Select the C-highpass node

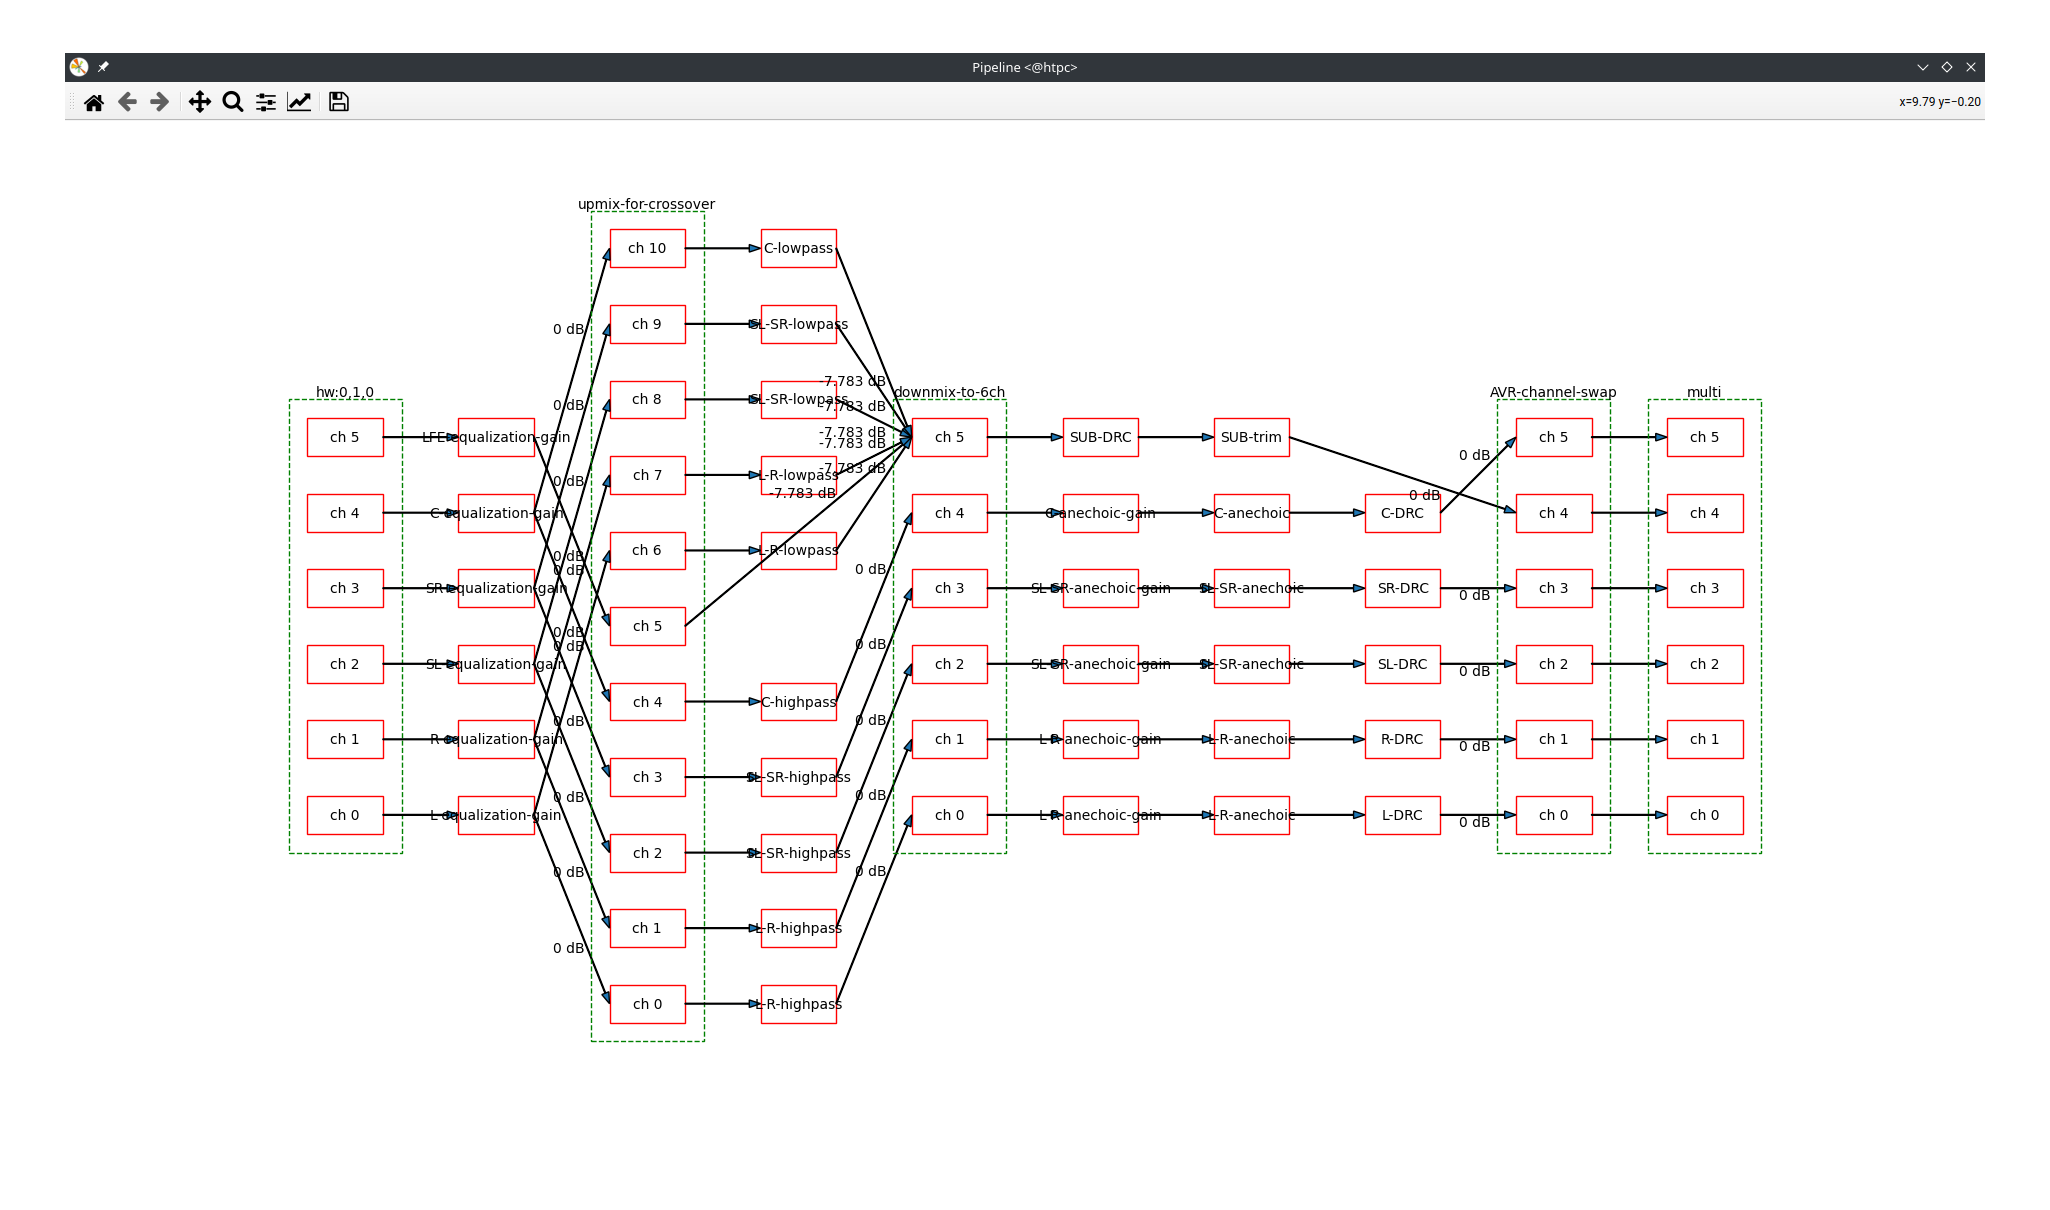[x=799, y=702]
